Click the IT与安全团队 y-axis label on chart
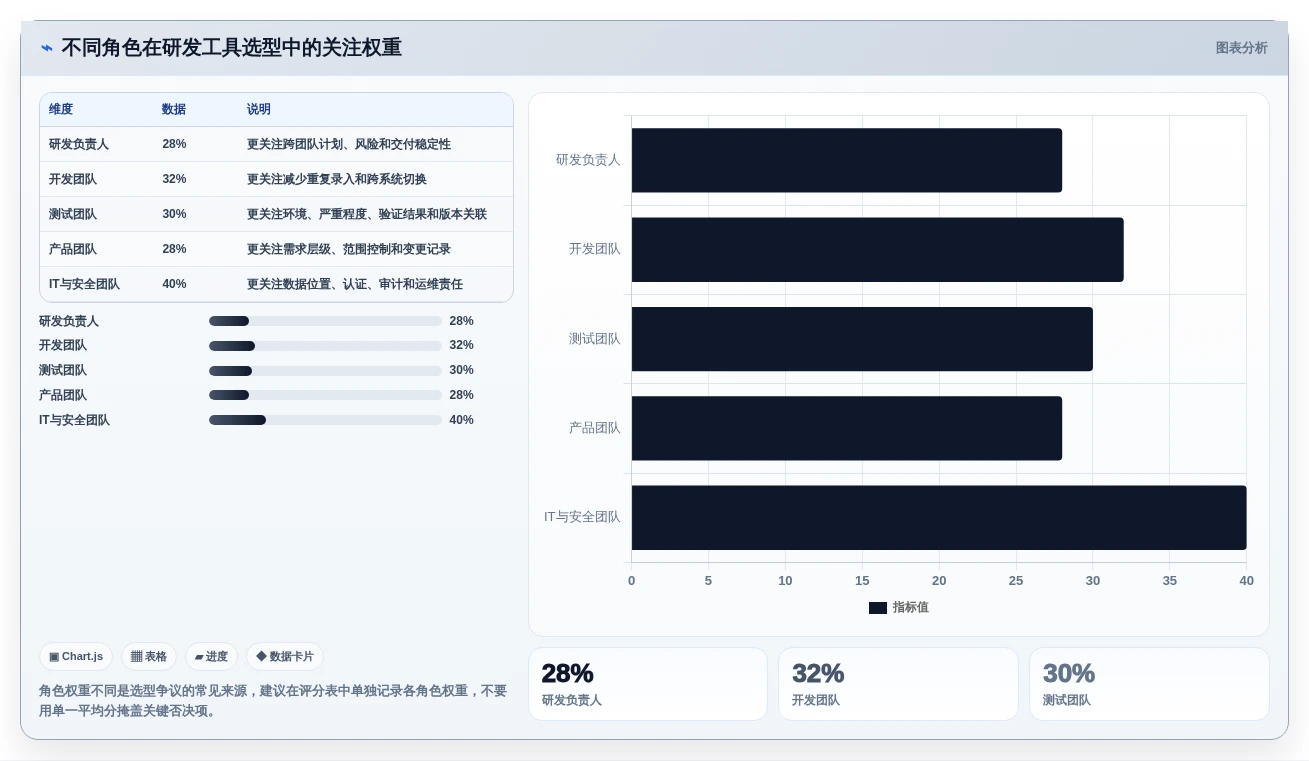Screen dimensions: 1309x761 pyautogui.click(x=582, y=517)
